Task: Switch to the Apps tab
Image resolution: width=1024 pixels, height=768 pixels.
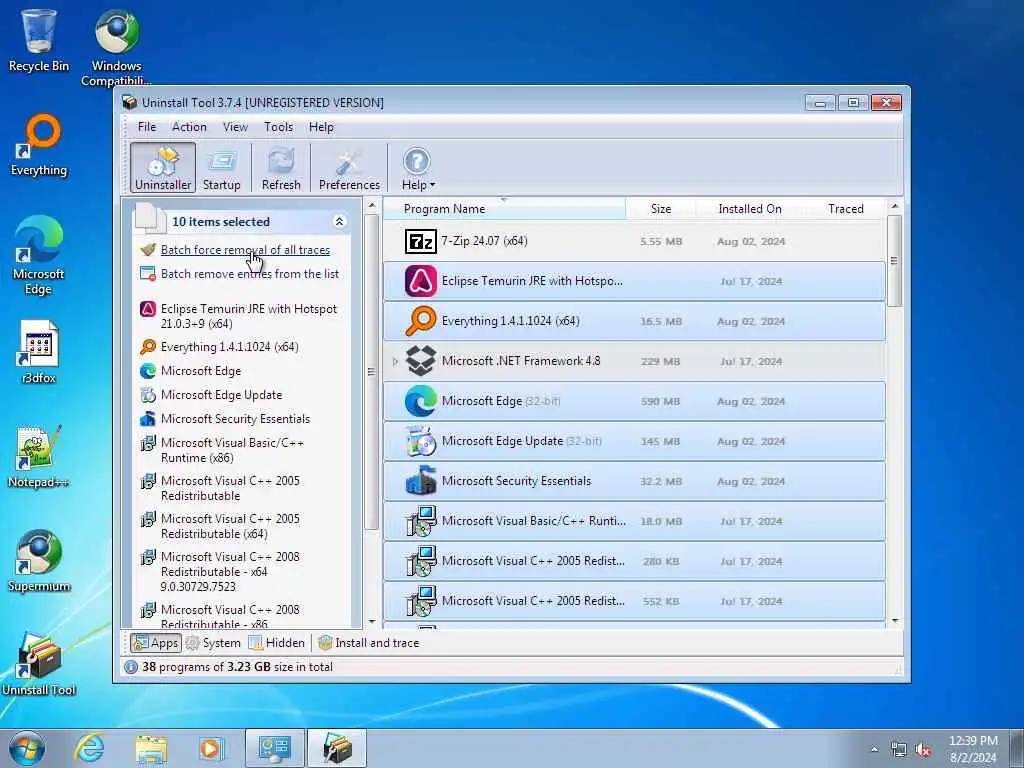Action: (155, 643)
